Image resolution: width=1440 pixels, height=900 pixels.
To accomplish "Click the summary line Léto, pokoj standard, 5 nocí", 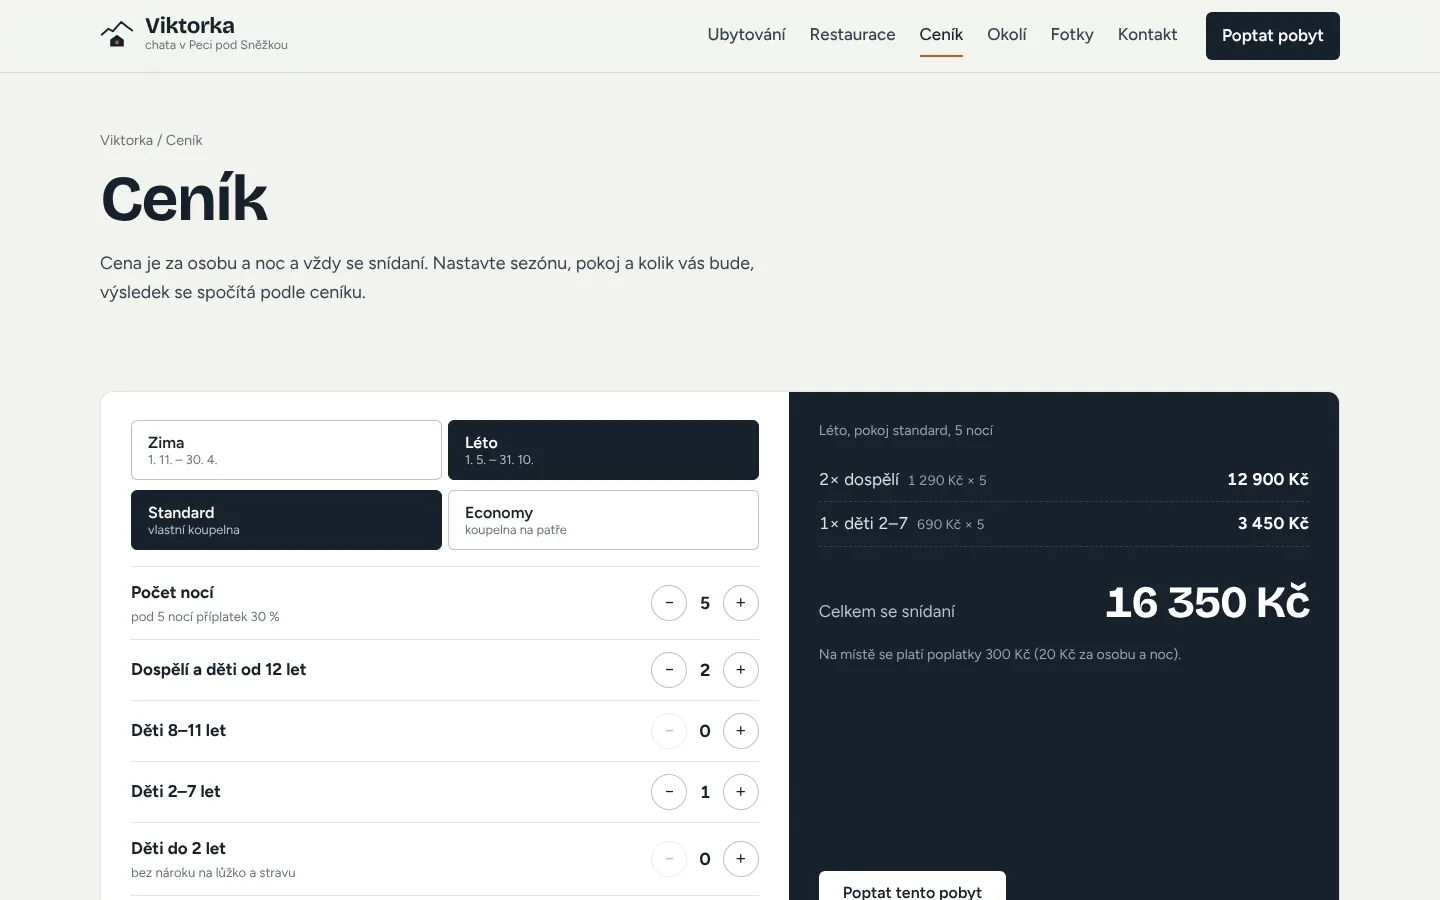I will point(906,431).
